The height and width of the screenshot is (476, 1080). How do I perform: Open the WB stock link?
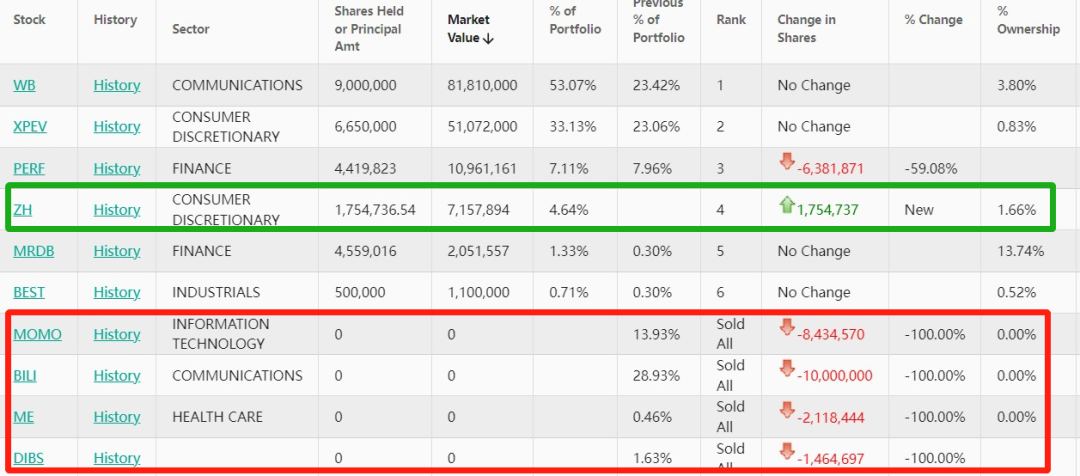[x=24, y=85]
